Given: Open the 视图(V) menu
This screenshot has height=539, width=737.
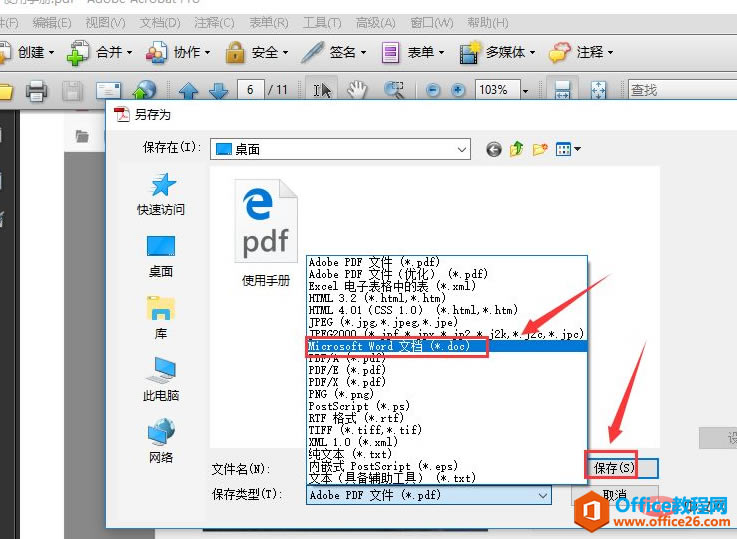Looking at the screenshot, I should (x=105, y=23).
